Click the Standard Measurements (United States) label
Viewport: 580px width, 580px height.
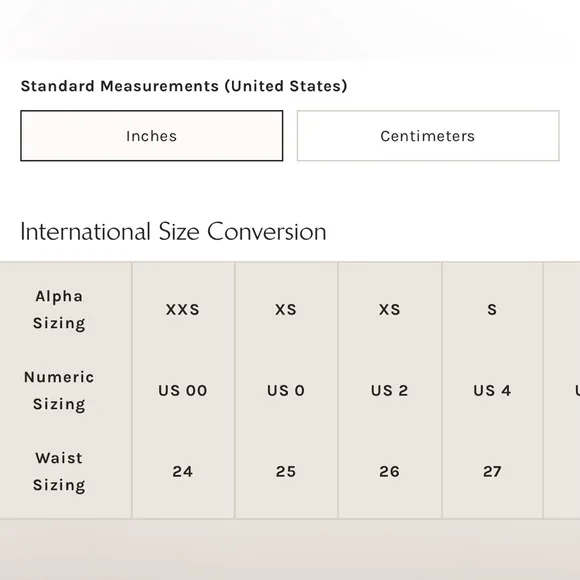tap(184, 86)
